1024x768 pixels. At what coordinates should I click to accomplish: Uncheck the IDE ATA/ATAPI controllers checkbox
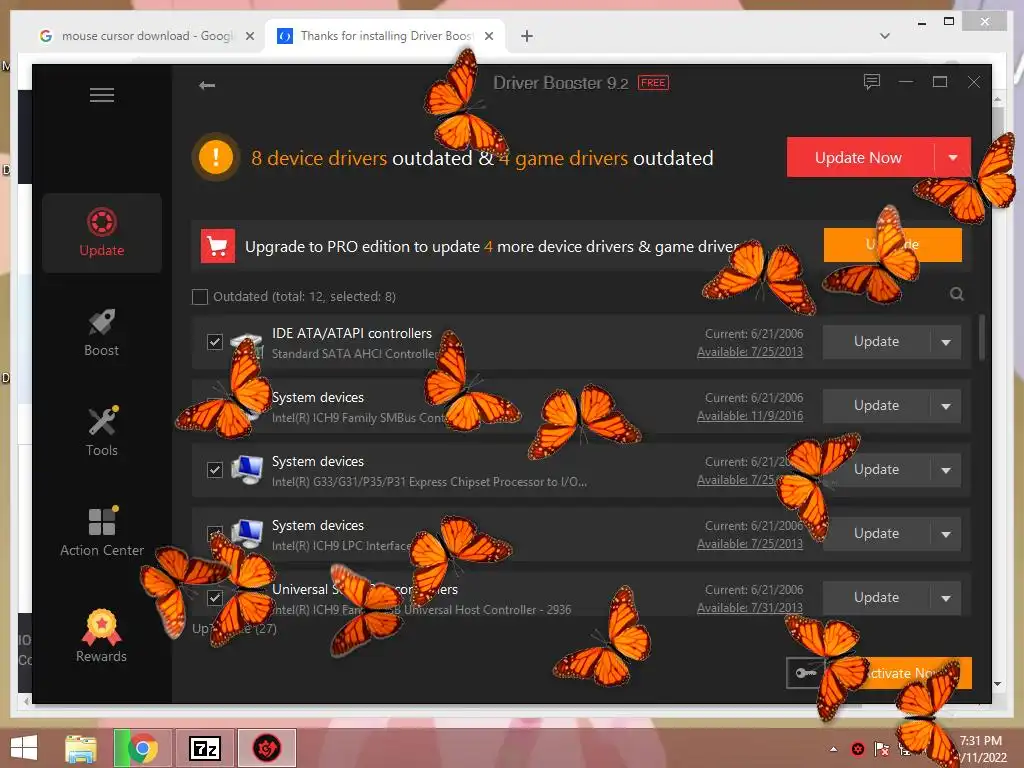click(215, 342)
